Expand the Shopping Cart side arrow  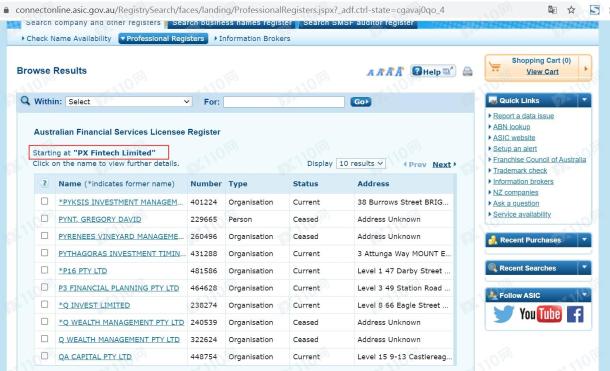coord(585,68)
